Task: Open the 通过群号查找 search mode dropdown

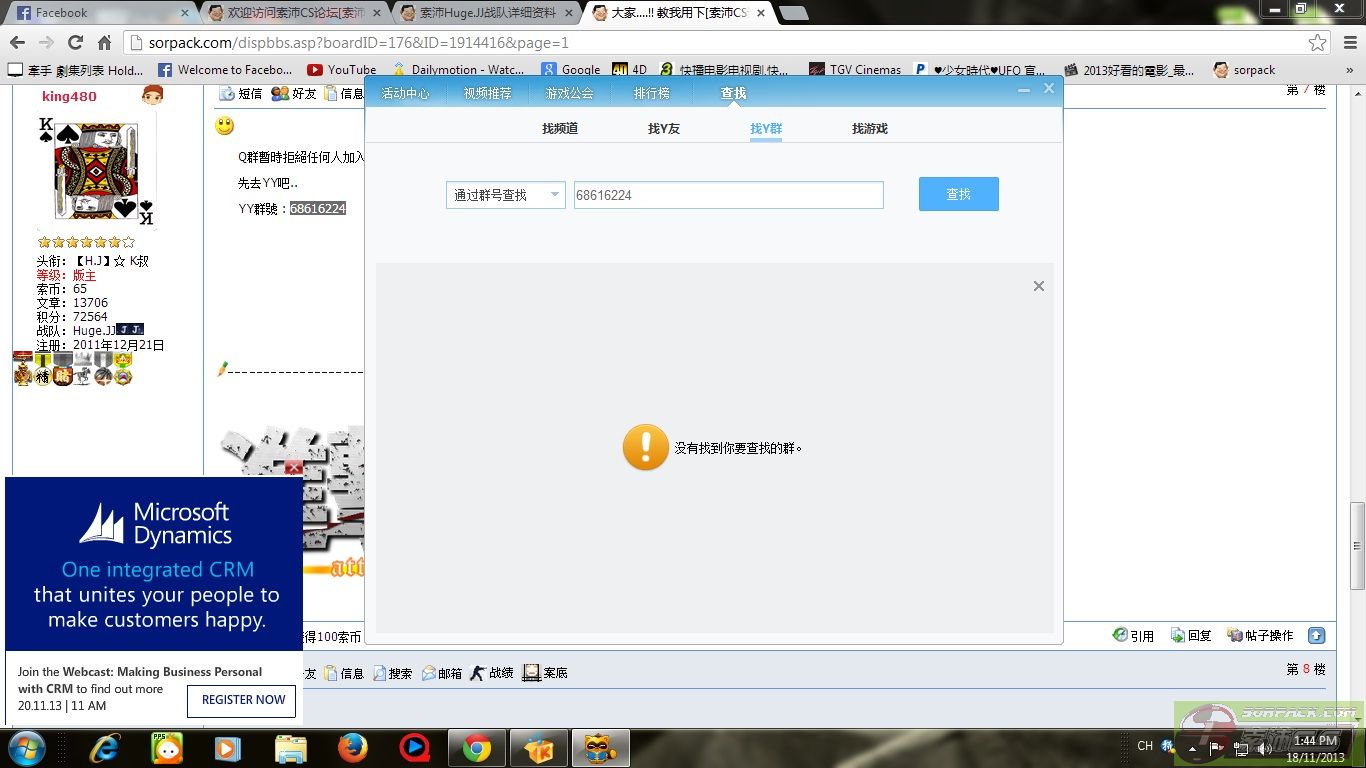Action: [x=505, y=194]
